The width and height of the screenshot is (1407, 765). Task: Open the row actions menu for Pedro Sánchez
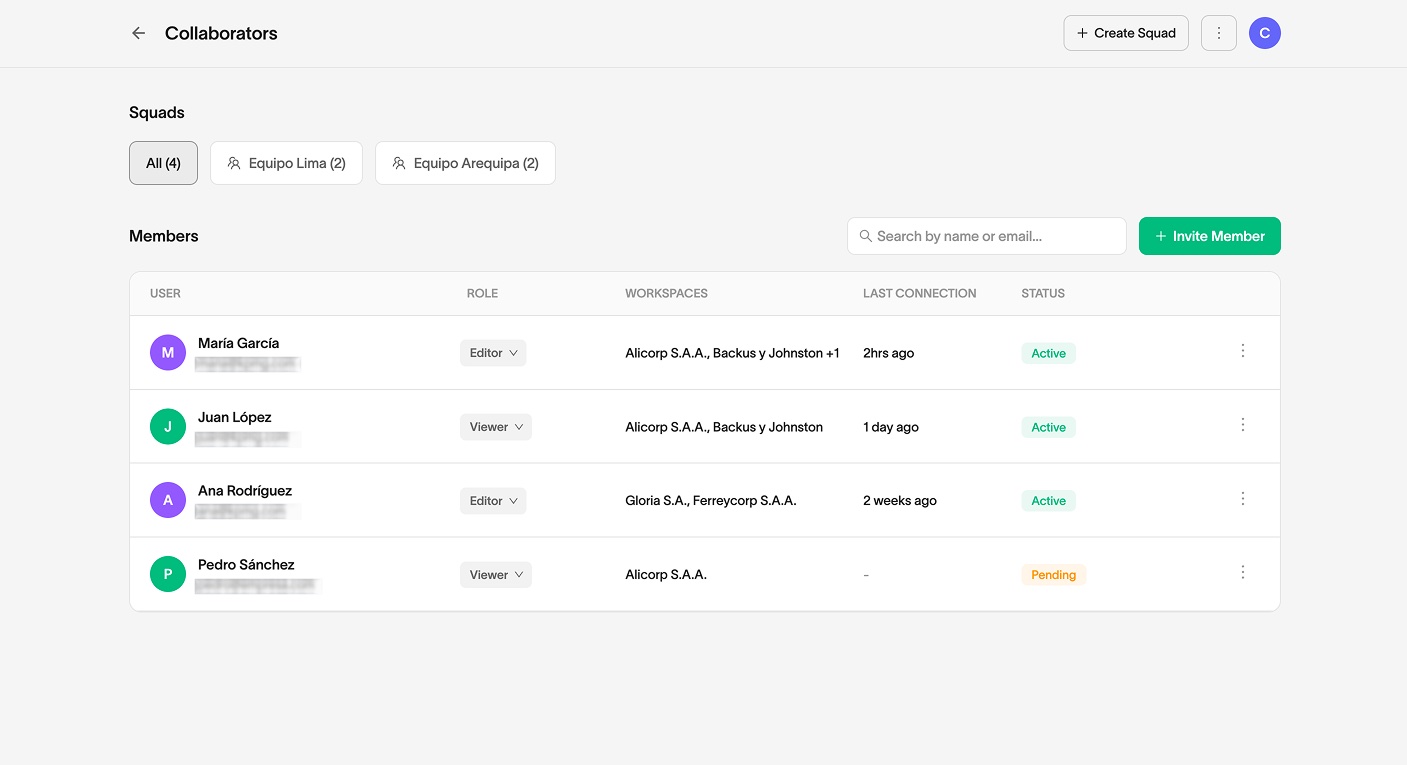(1243, 572)
